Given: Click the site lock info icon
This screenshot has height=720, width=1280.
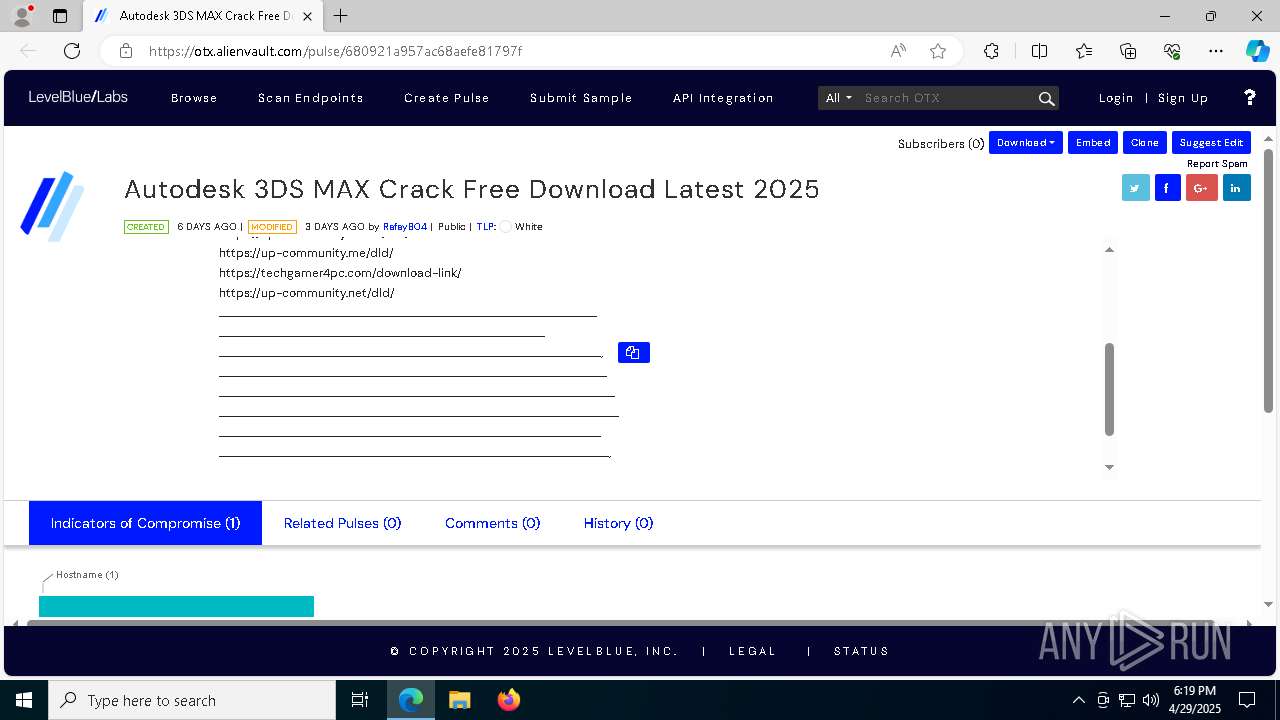Looking at the screenshot, I should click(x=125, y=51).
